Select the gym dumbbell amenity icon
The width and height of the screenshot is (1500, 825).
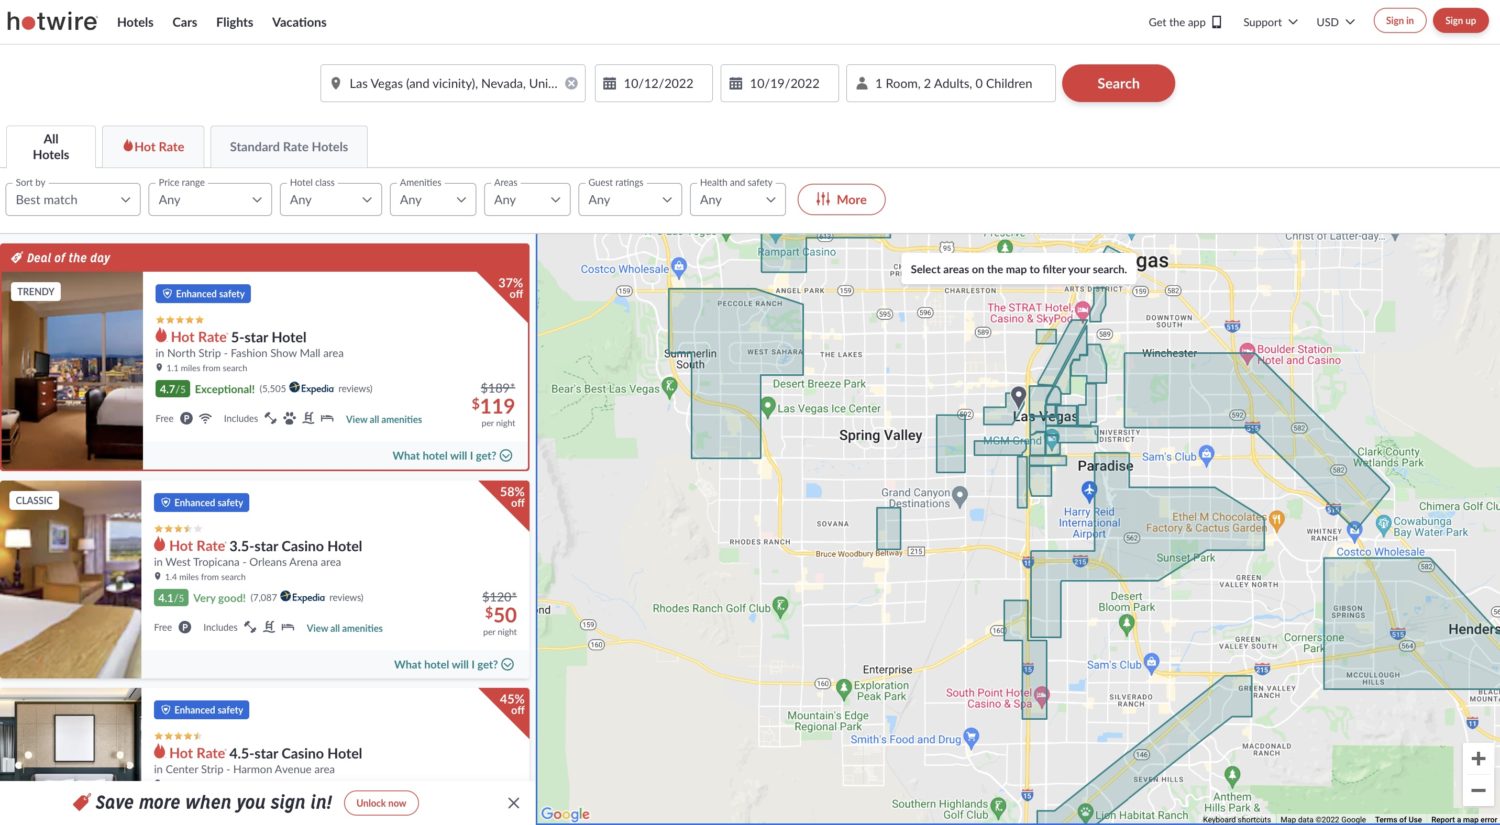pos(269,418)
